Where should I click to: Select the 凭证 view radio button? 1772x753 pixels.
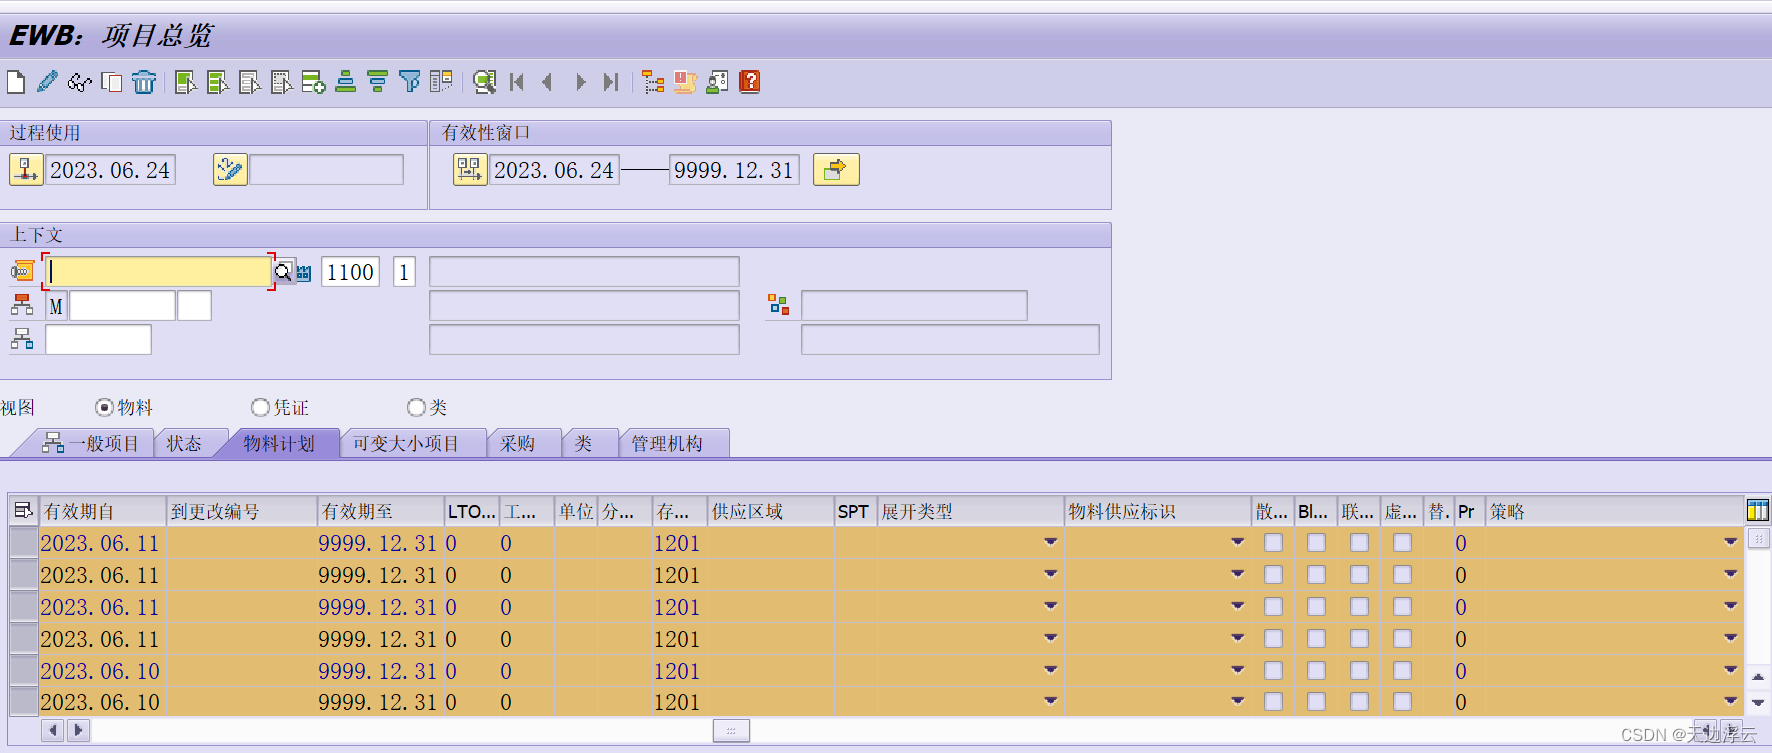[x=260, y=407]
